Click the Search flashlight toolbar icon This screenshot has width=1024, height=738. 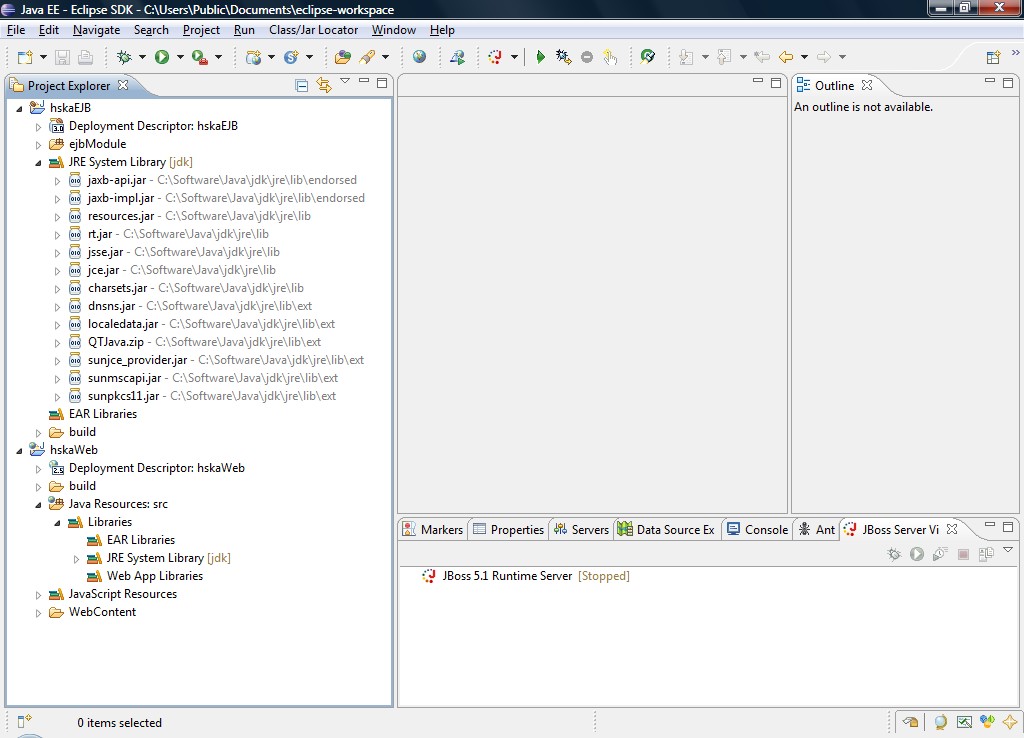pos(367,57)
